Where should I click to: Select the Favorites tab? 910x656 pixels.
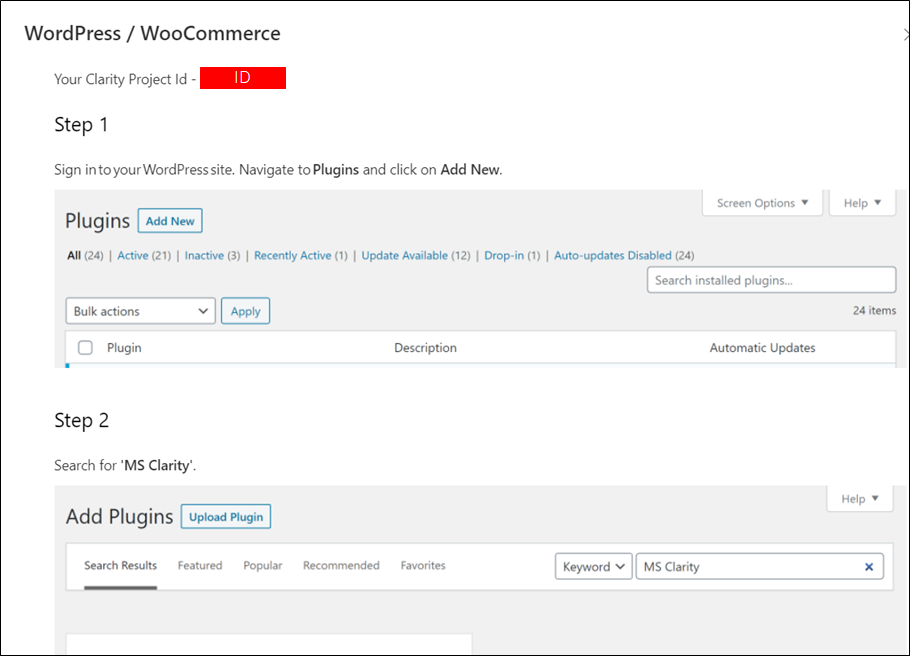(x=423, y=566)
